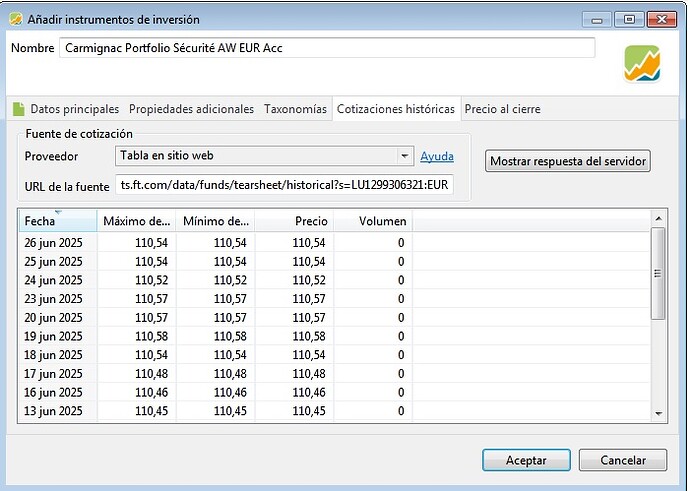Click Máximo 110,57 in 23 jun row
Viewport: 690px width, 491px height.
(151, 299)
